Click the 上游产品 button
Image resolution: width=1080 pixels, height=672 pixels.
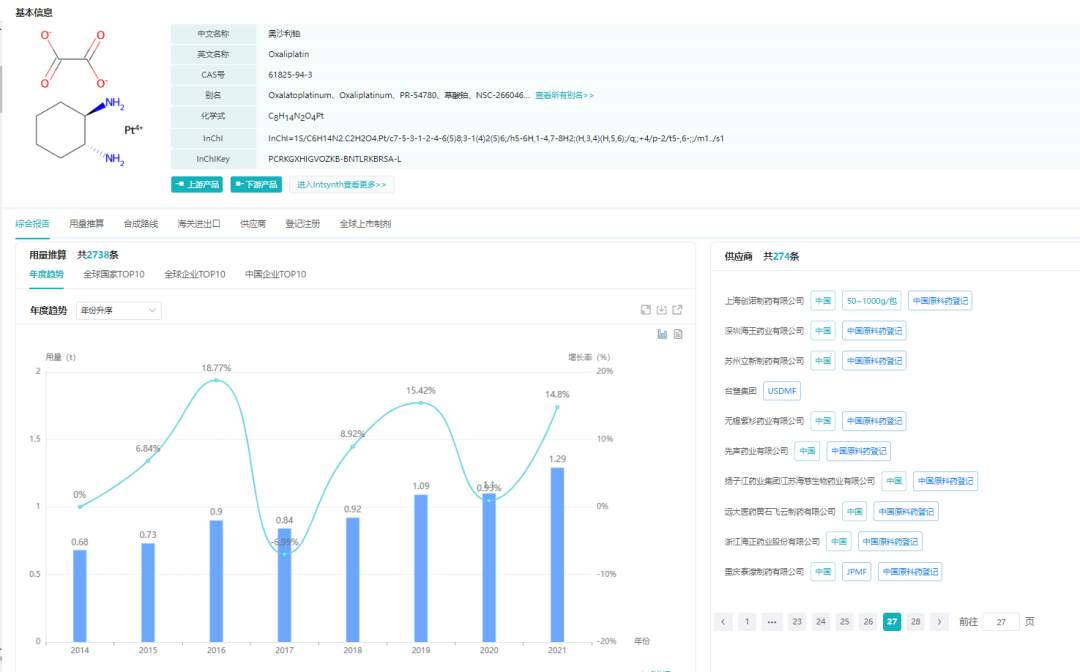[197, 184]
